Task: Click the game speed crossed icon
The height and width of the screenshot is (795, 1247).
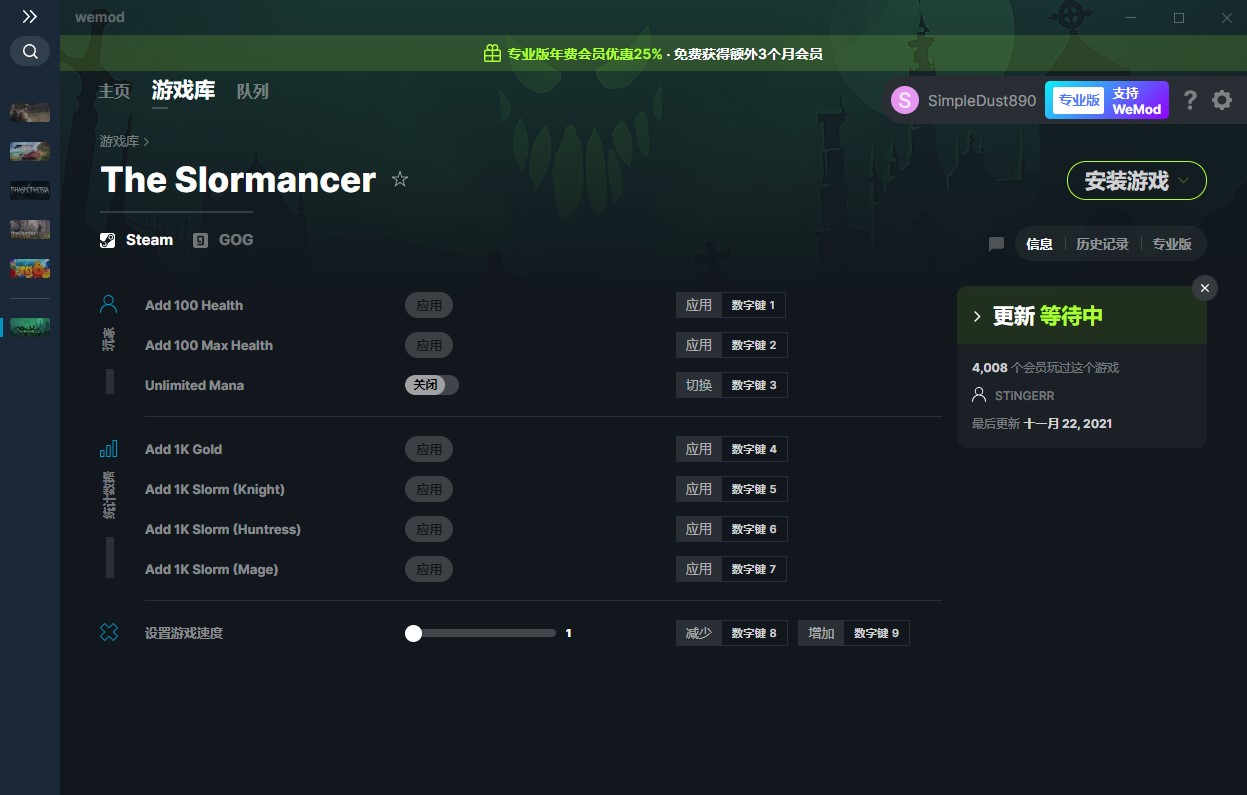Action: tap(109, 632)
